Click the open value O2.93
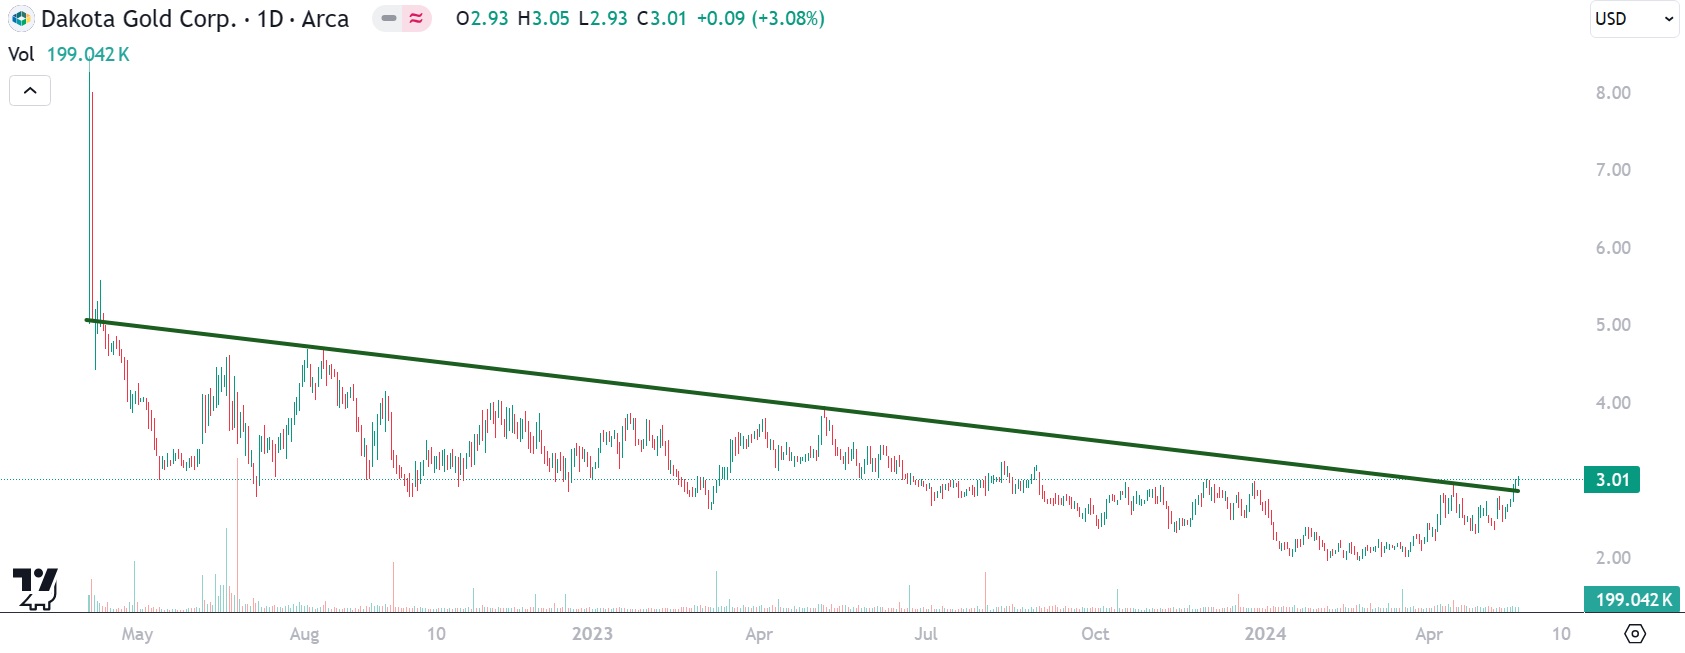 point(482,18)
